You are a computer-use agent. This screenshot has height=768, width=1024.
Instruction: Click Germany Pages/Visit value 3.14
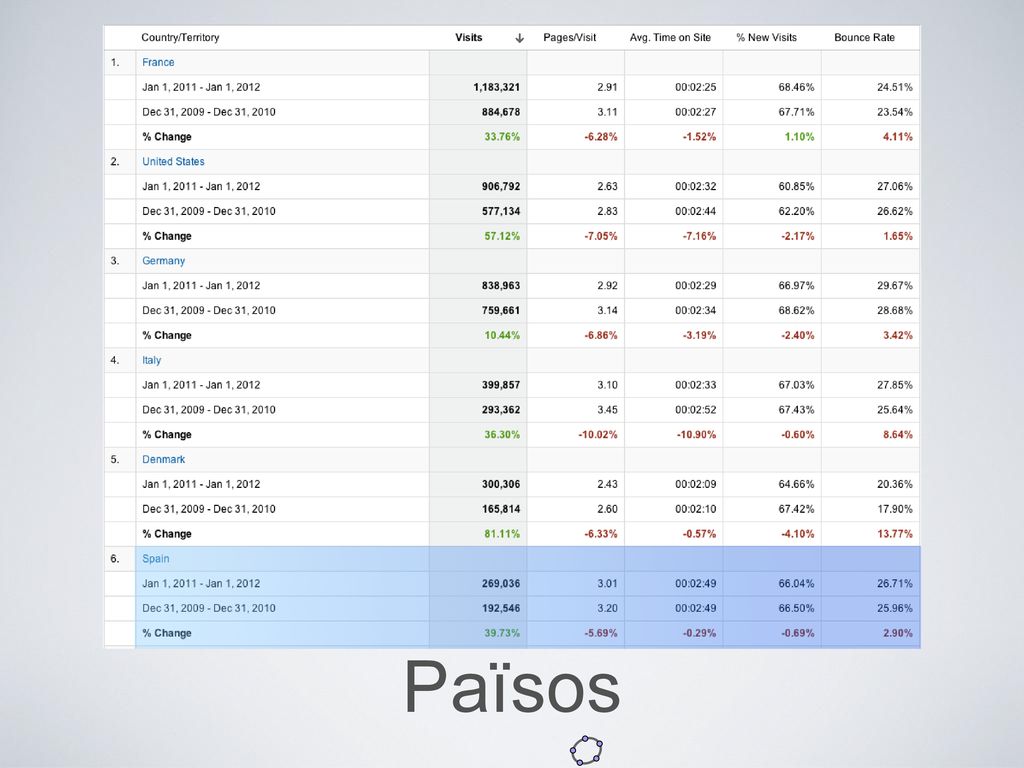[x=607, y=310]
